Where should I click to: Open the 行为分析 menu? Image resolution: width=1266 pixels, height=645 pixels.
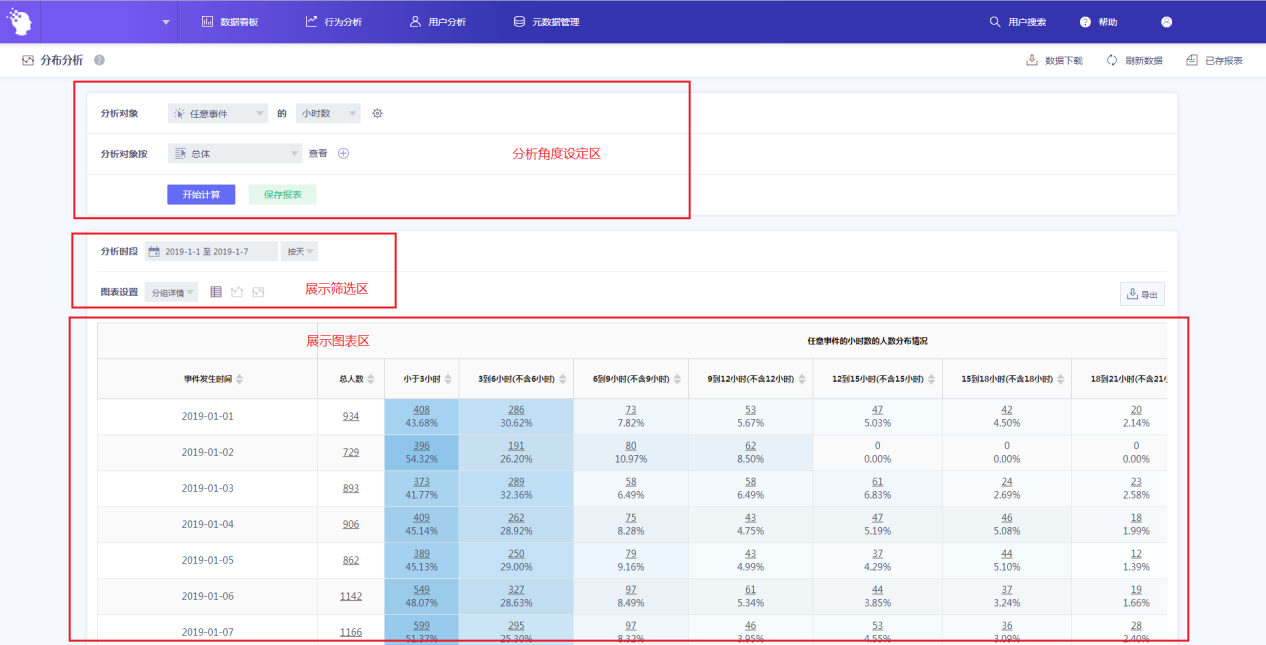pos(335,22)
